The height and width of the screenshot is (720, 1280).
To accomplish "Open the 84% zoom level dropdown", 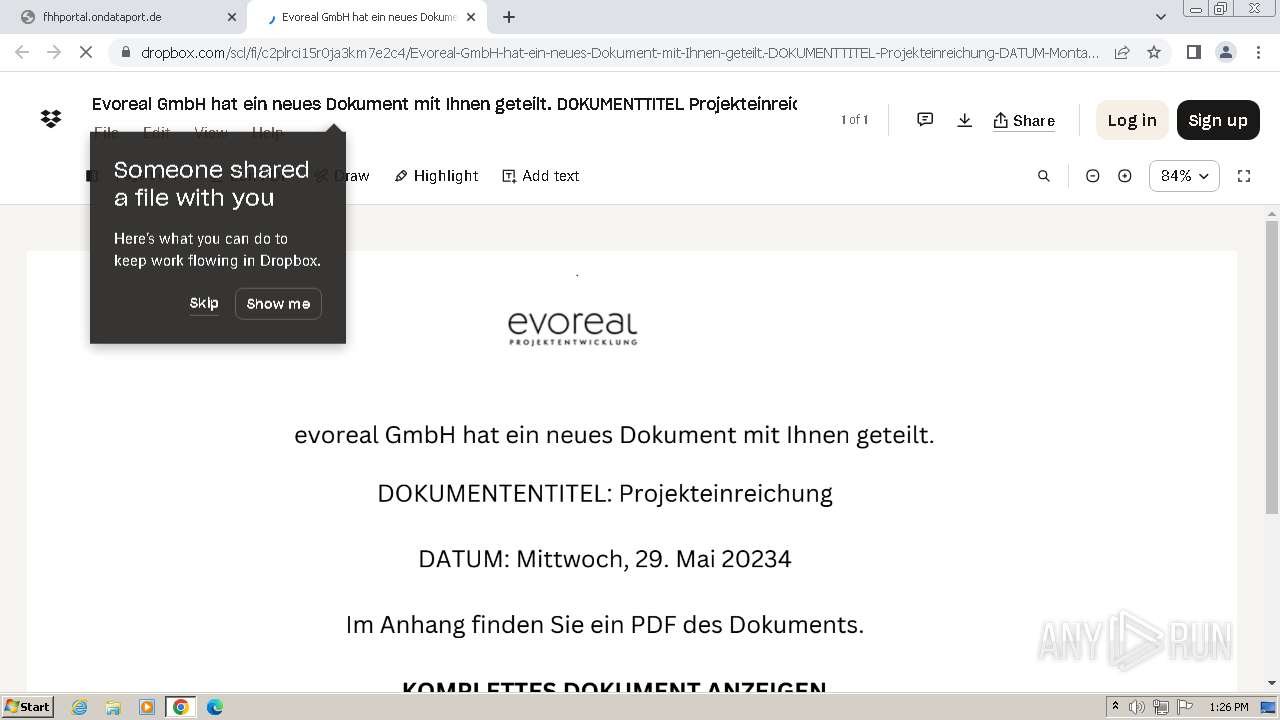I will point(1184,176).
